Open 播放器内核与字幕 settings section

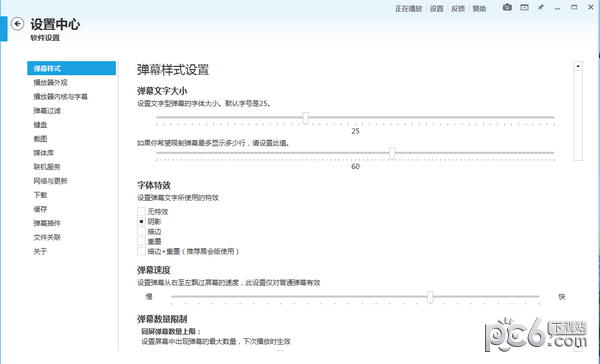(60, 96)
